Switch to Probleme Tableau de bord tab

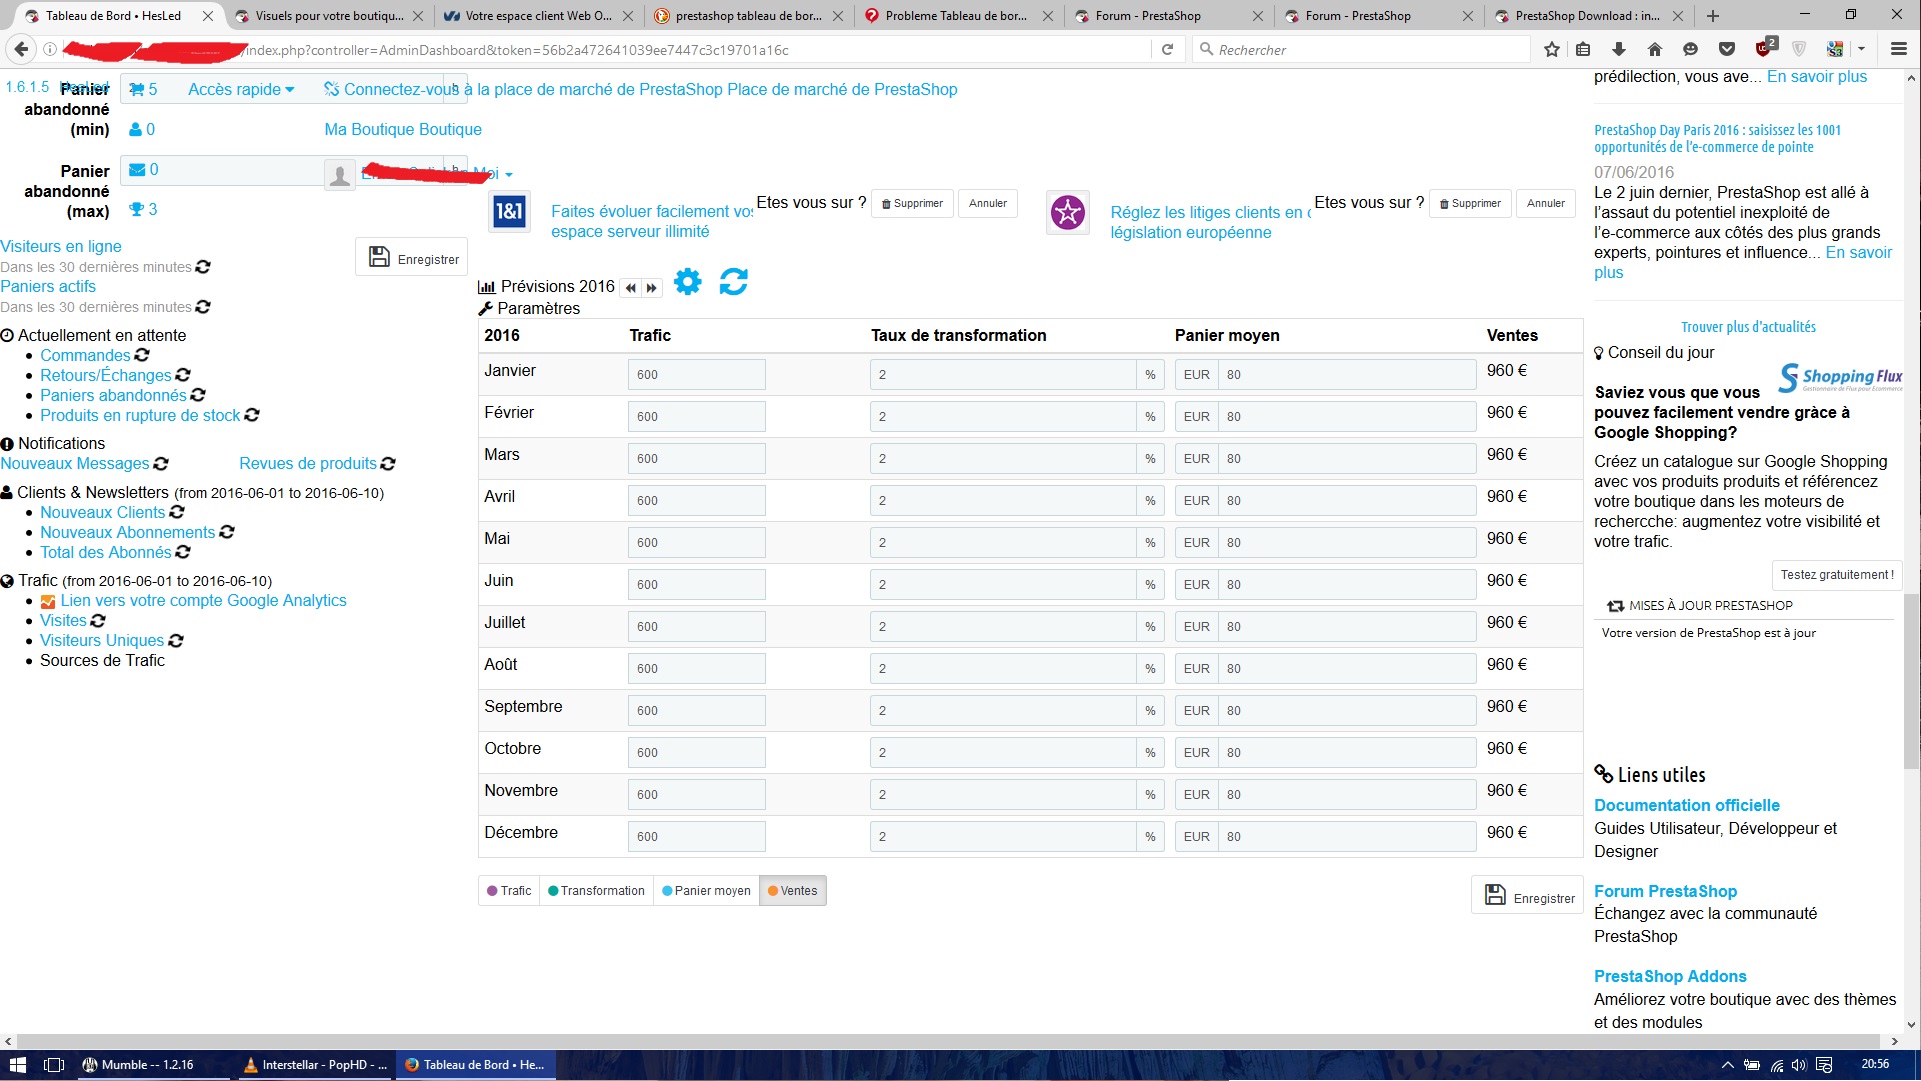point(957,16)
